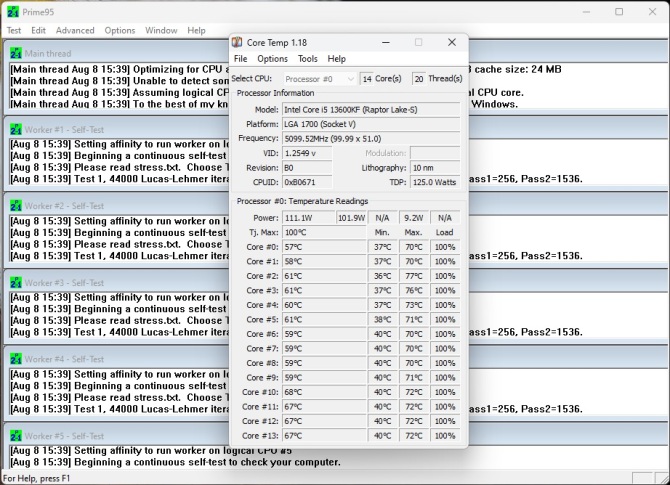Open the Core Temp Tools menu
The height and width of the screenshot is (485, 670).
pyautogui.click(x=307, y=59)
